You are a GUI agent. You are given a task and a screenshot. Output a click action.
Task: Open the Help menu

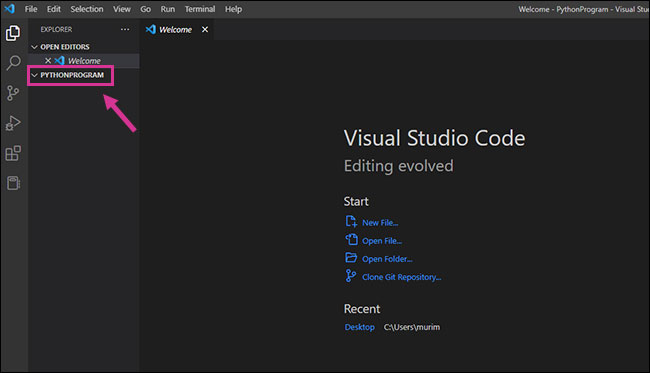233,9
